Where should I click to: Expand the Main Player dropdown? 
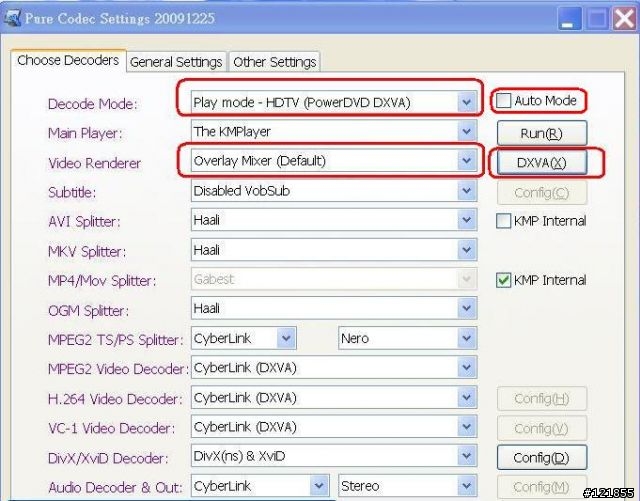pyautogui.click(x=333, y=131)
